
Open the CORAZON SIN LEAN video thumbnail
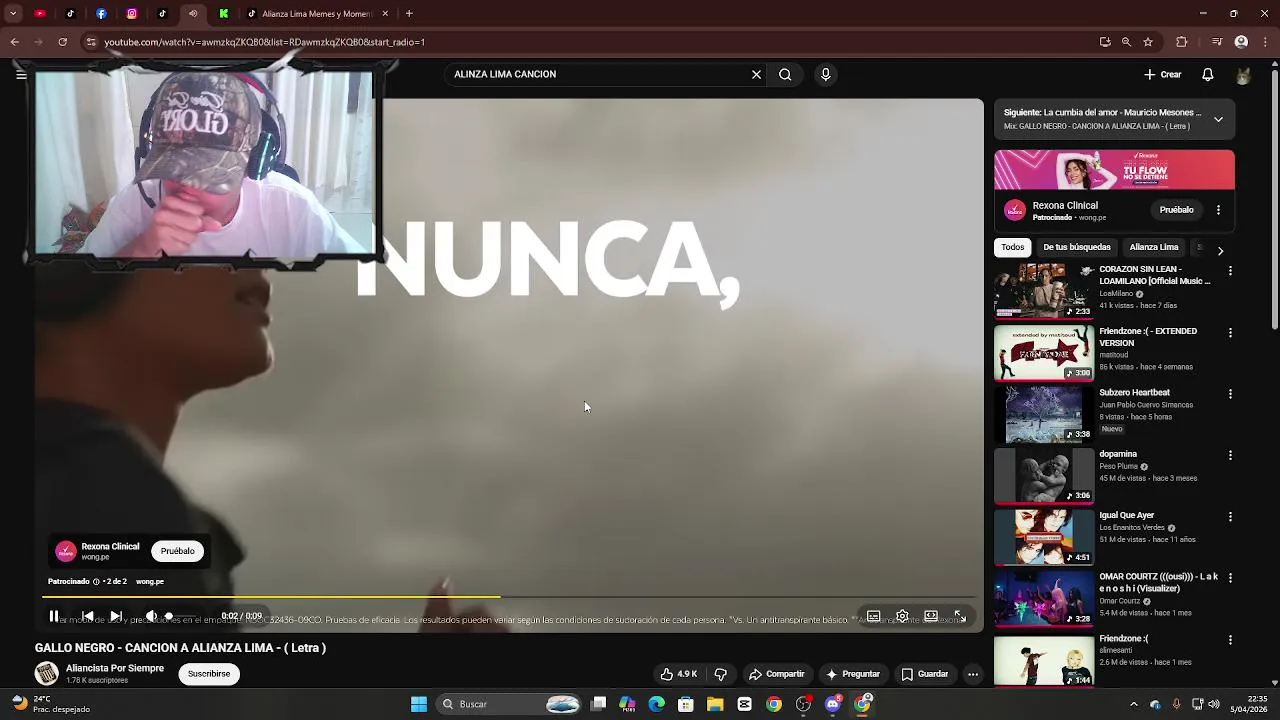[1043, 291]
